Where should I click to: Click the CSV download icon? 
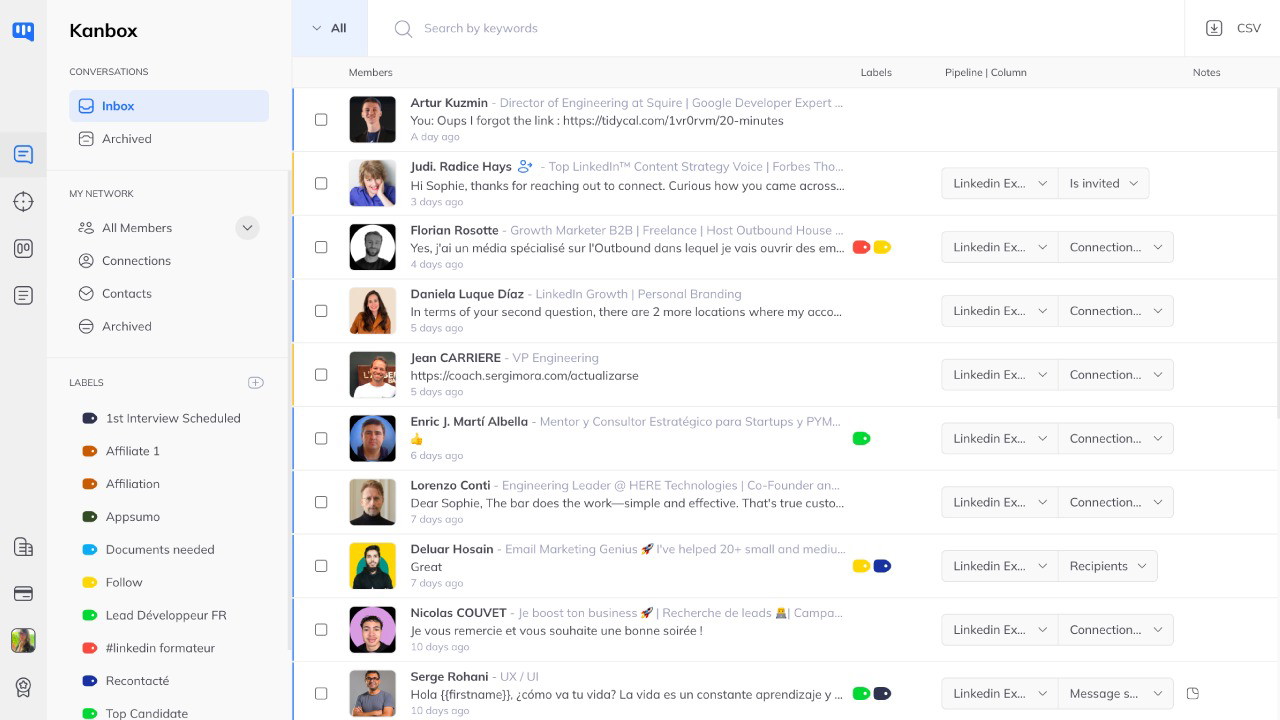pos(1214,28)
